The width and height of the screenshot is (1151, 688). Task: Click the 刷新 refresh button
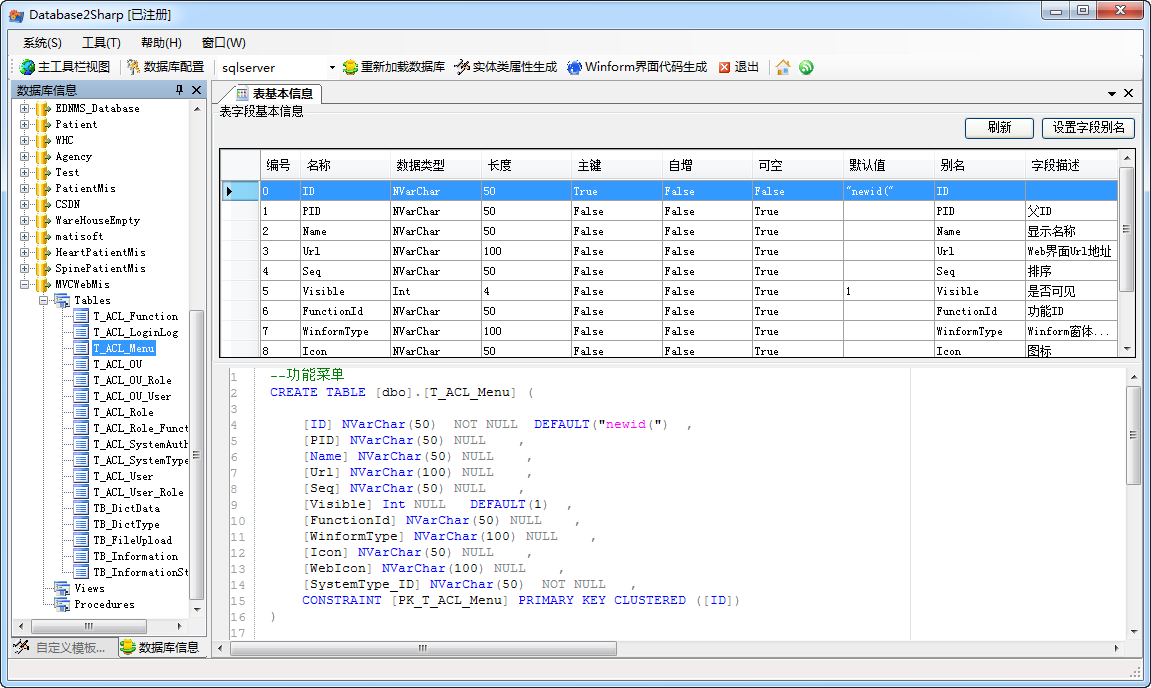pos(999,128)
